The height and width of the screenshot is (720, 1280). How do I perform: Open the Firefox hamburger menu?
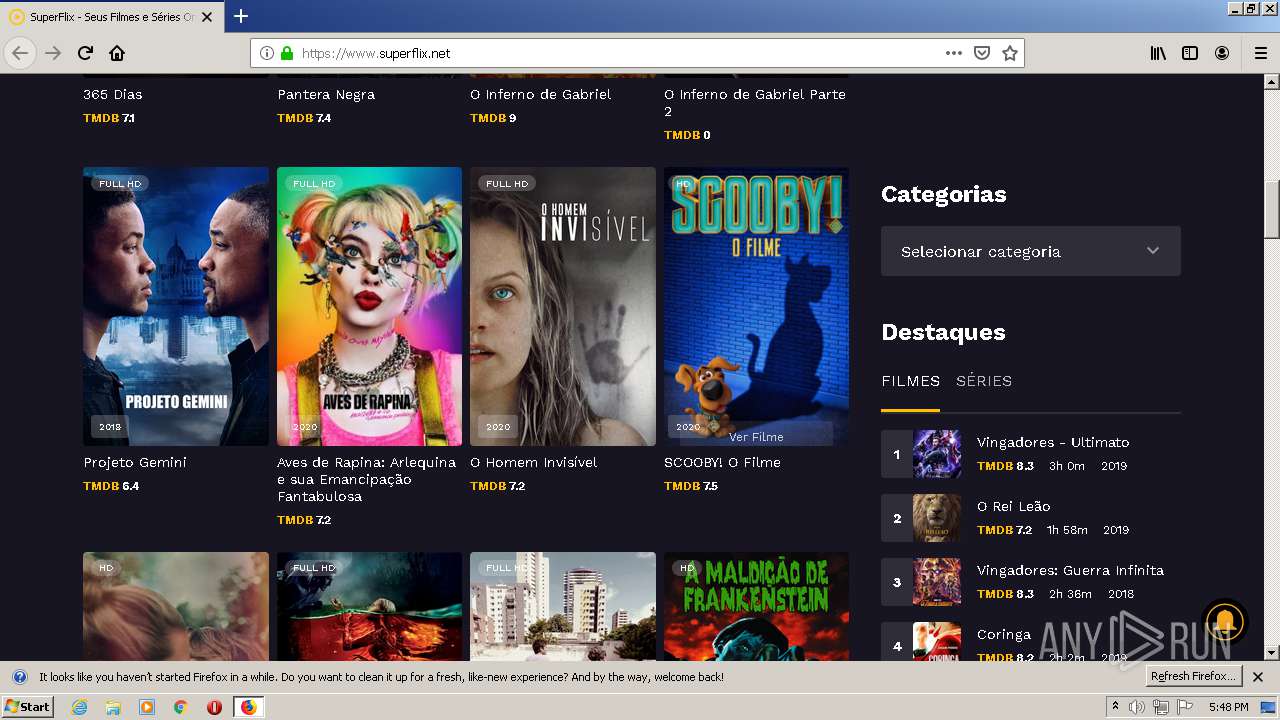(1260, 53)
